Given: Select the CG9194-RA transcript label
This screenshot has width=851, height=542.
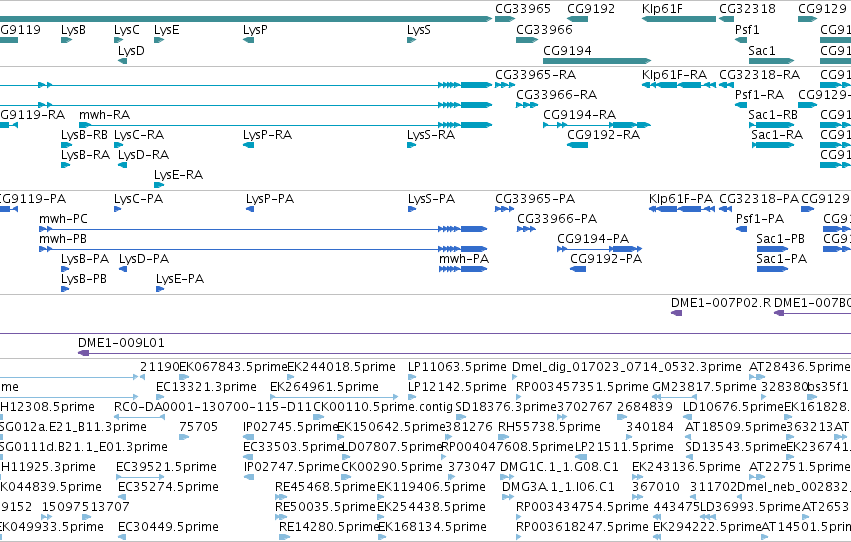Looking at the screenshot, I should pos(579,115).
